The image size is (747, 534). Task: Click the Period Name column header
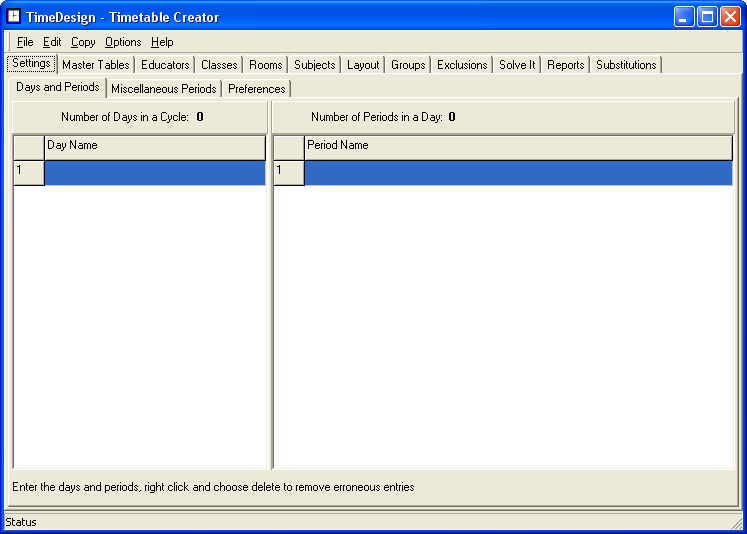[518, 147]
